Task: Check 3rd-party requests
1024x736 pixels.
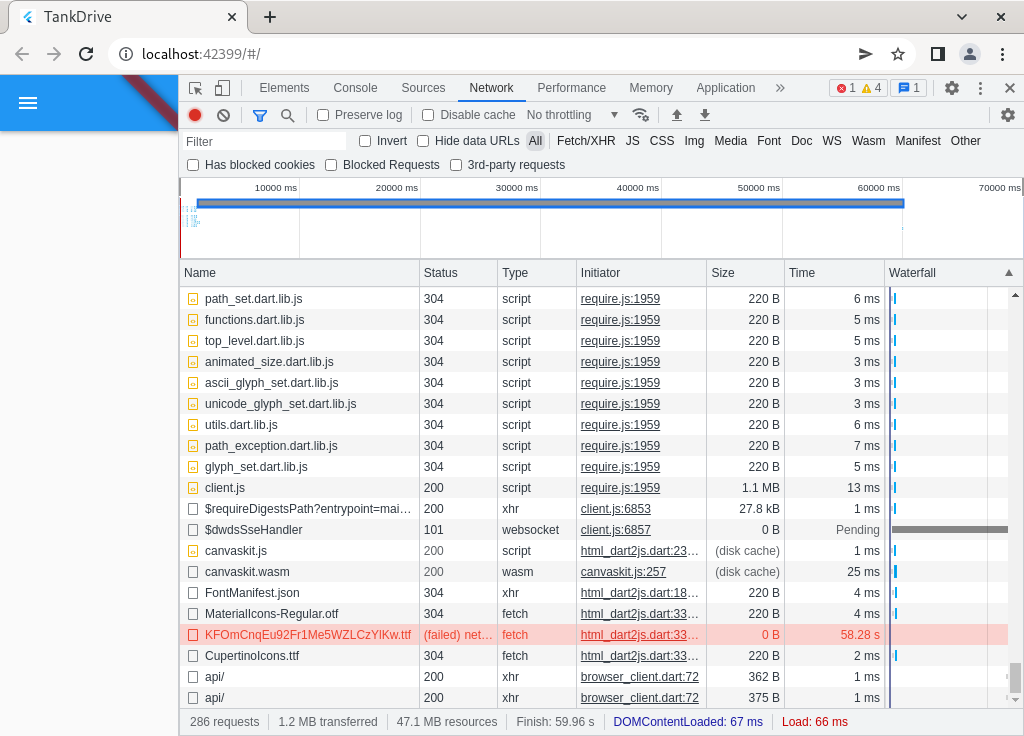Action: 456,165
